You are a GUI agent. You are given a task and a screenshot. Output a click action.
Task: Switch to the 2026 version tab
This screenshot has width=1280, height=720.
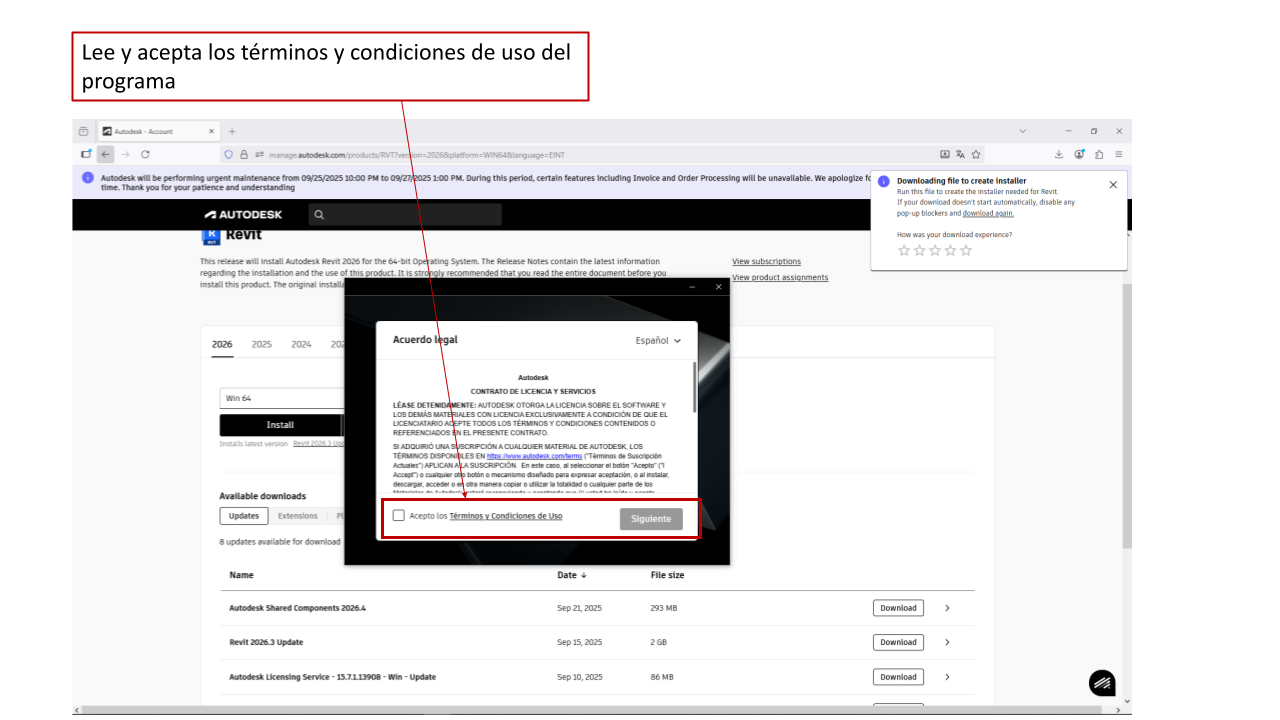[x=222, y=344]
